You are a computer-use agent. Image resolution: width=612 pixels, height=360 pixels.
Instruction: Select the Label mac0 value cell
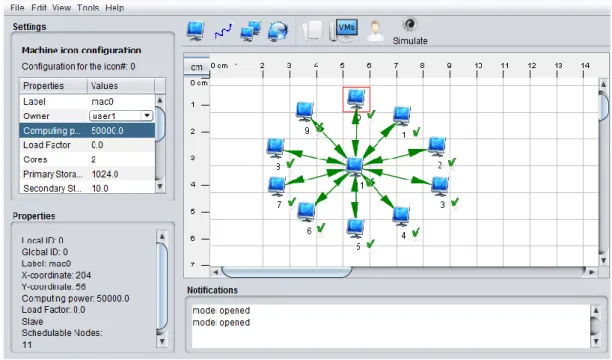coord(121,102)
